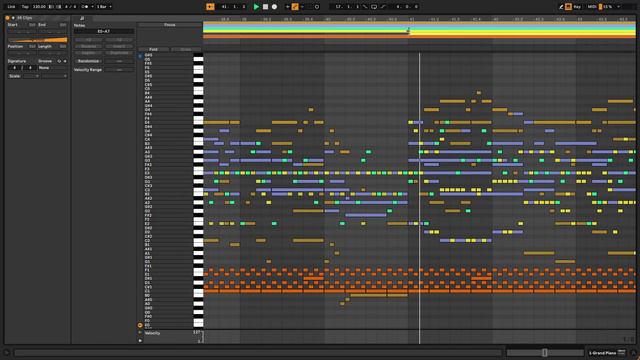Click the tempo nudge down icon

[x=51, y=7]
